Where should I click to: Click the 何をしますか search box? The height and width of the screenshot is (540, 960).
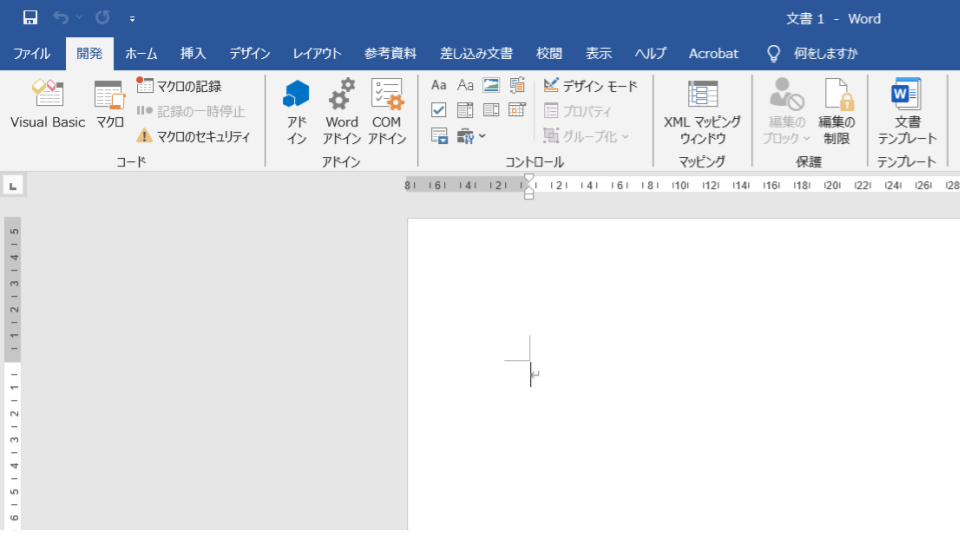point(826,54)
